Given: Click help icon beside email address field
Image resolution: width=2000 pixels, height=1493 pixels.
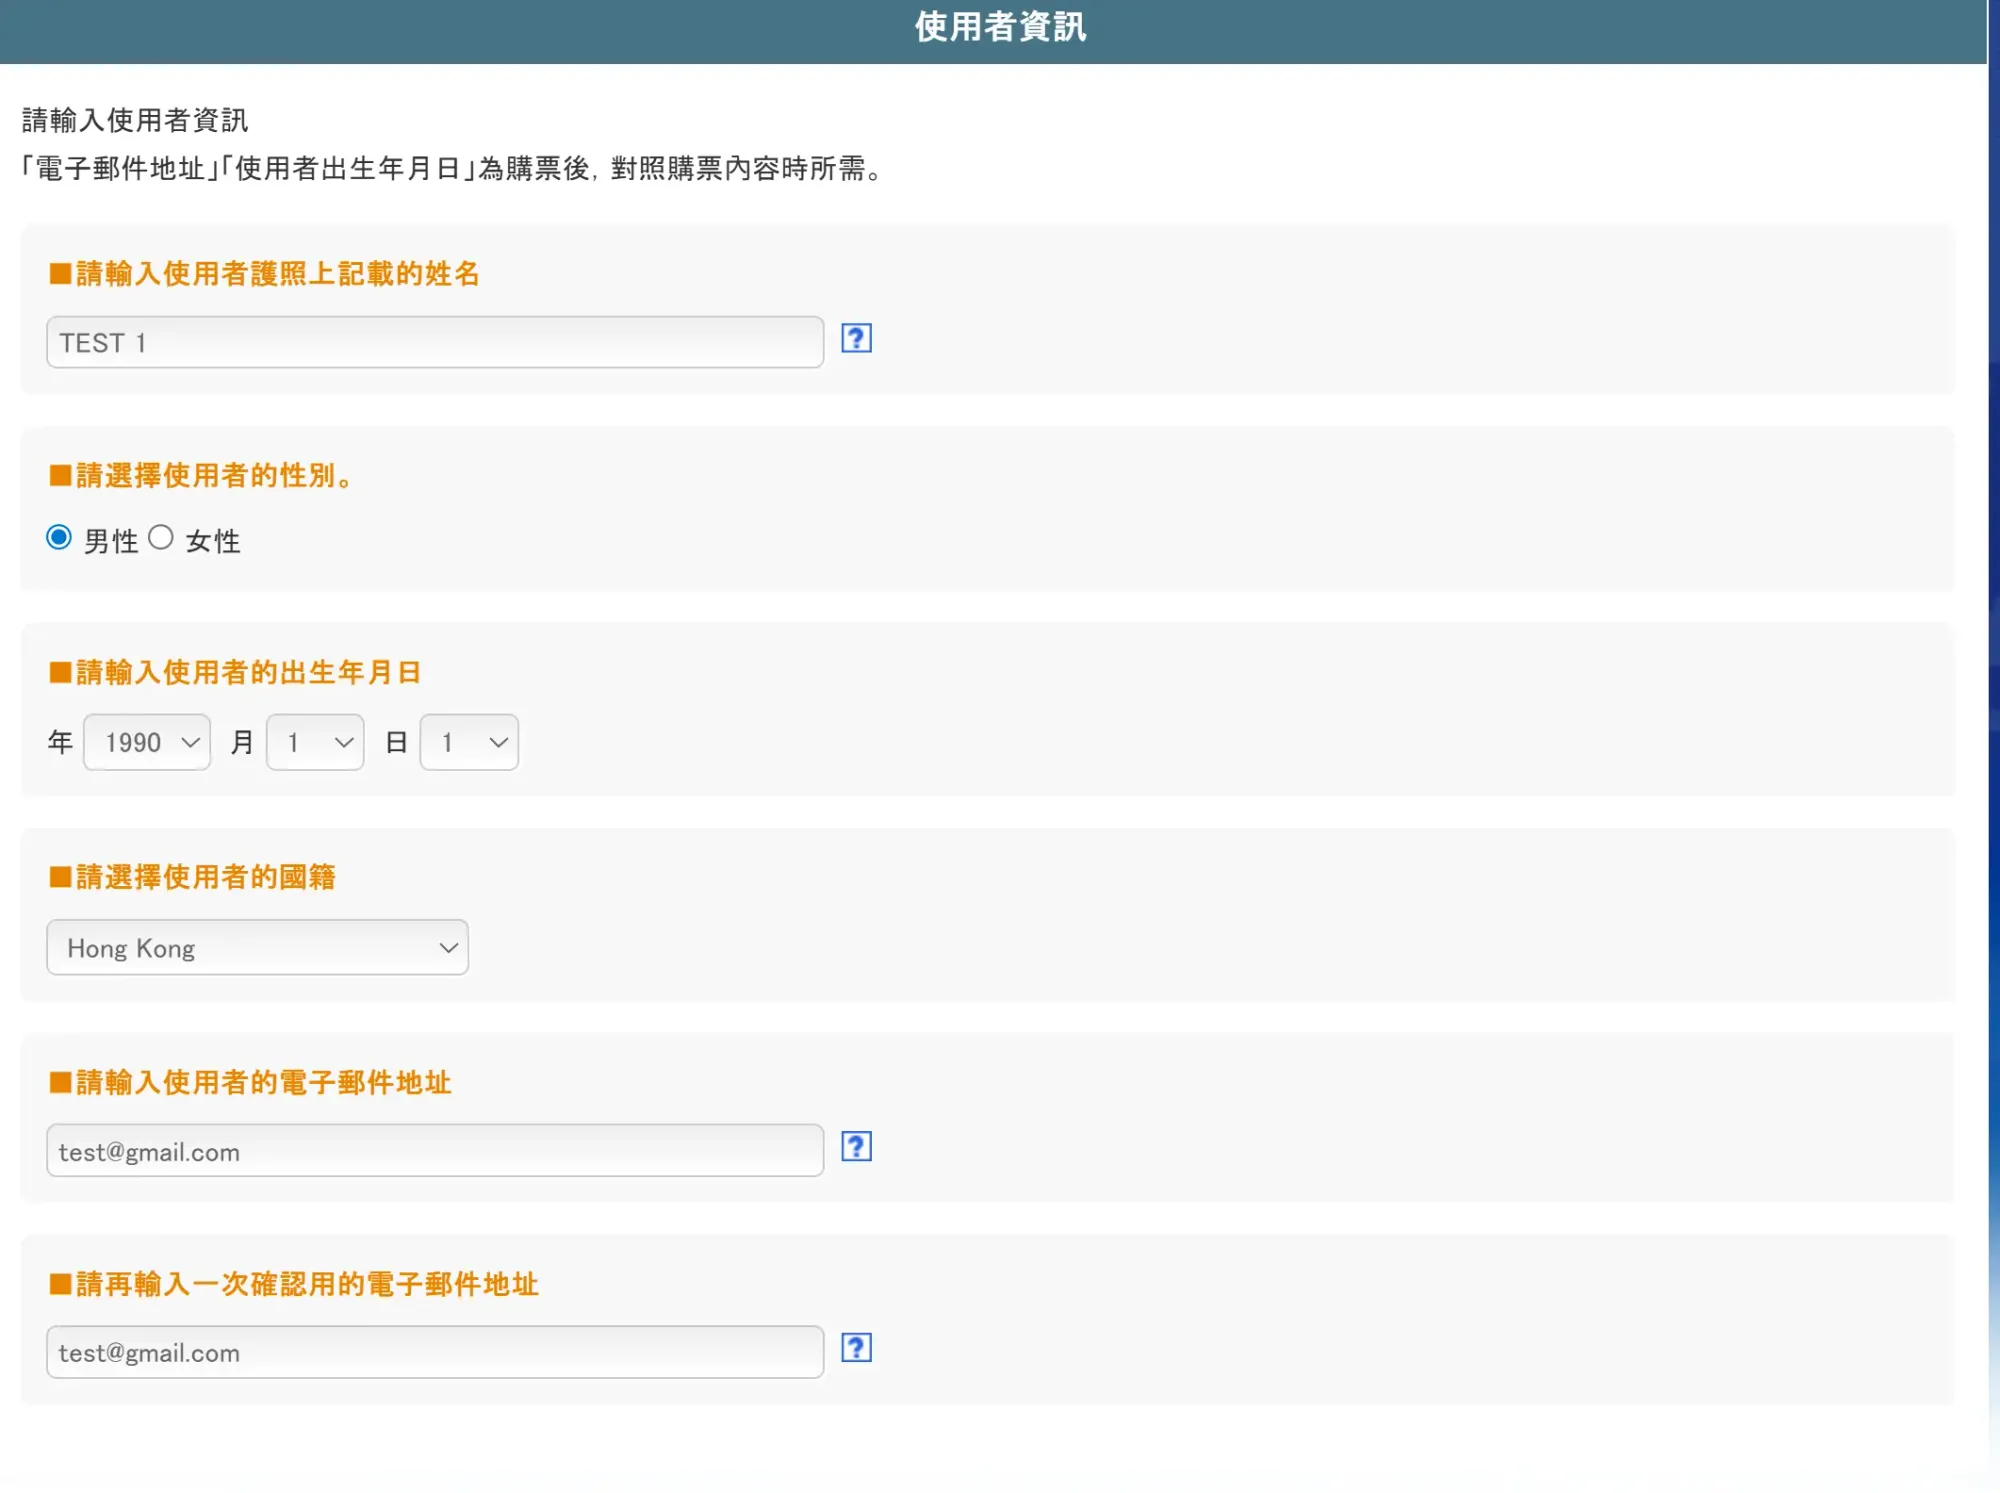Looking at the screenshot, I should [x=856, y=1147].
